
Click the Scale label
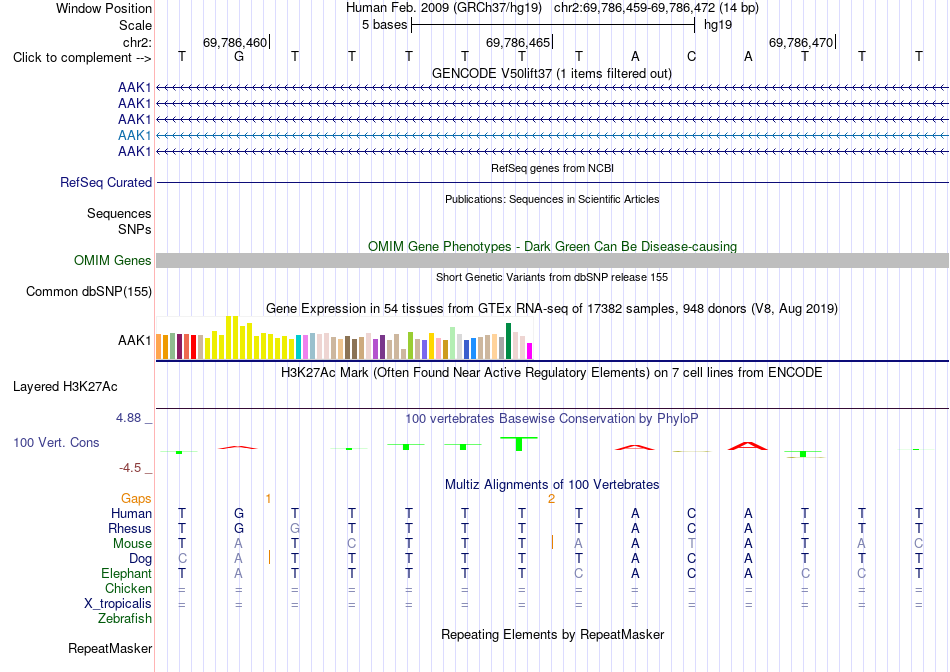[135, 25]
